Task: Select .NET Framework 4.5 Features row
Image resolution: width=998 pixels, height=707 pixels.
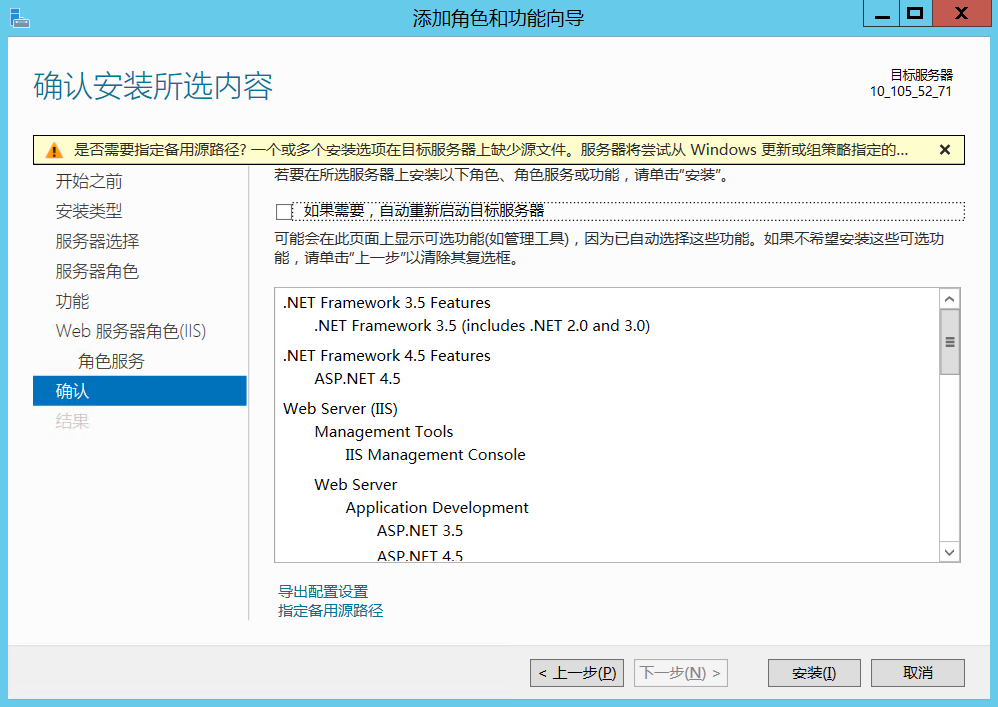Action: click(387, 355)
